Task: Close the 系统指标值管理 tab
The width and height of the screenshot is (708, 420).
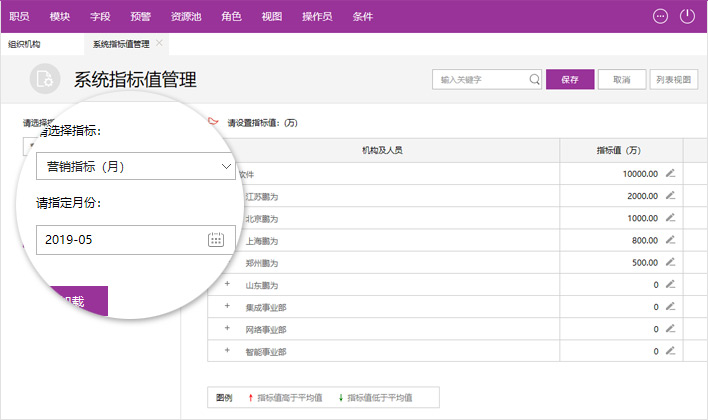Action: click(160, 43)
